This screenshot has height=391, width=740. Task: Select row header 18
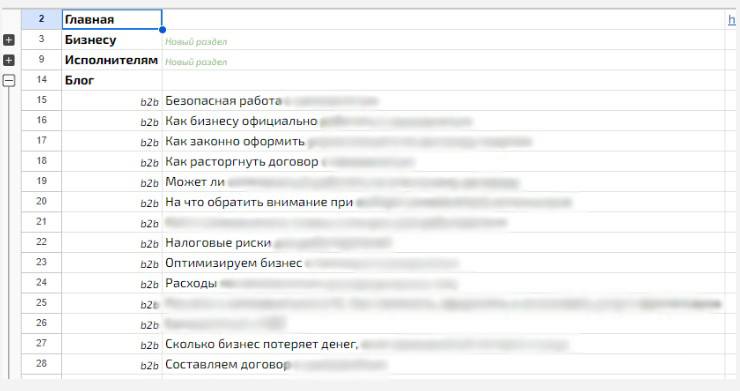pyautogui.click(x=42, y=162)
